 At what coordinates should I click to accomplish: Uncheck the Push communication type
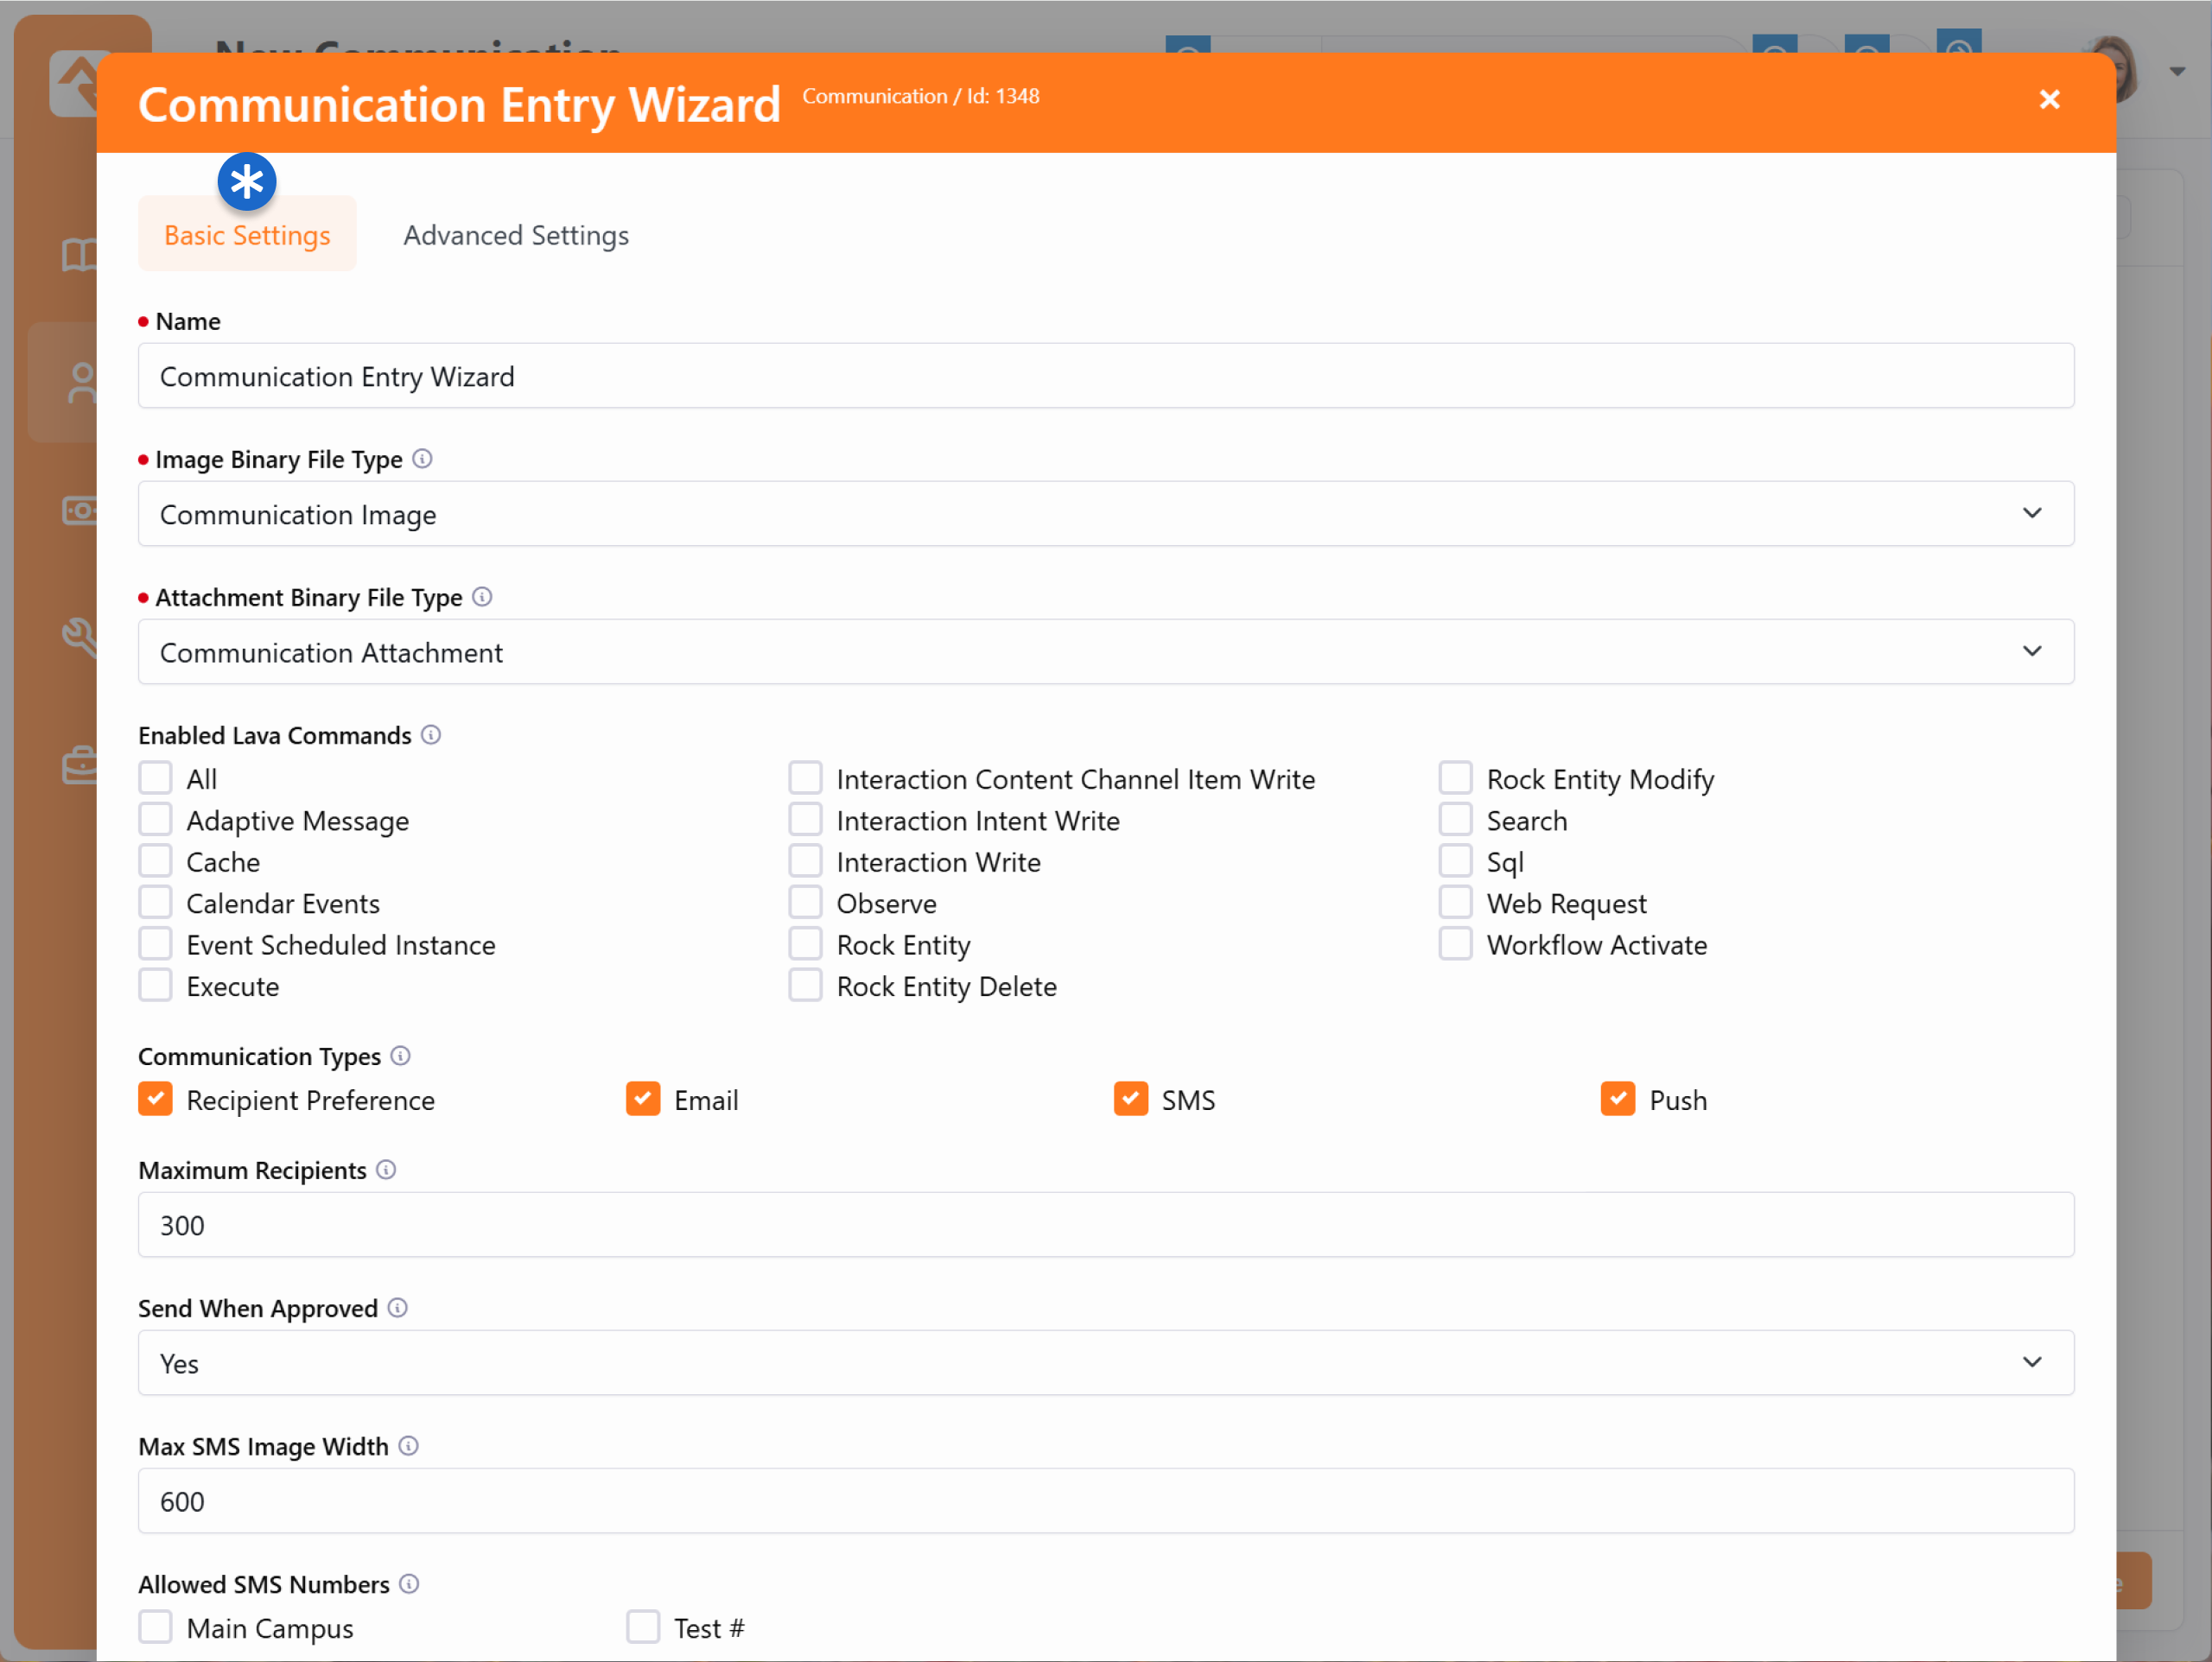(1617, 1099)
